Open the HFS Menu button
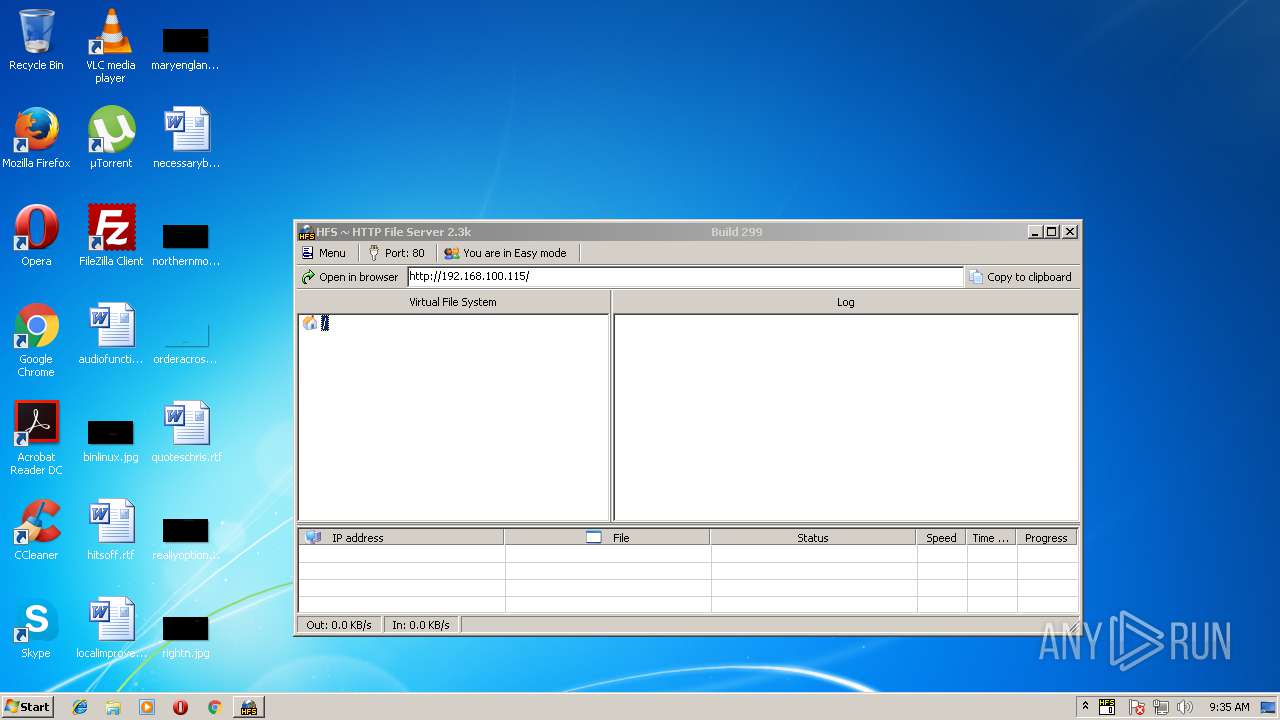The image size is (1280, 720). pos(324,253)
